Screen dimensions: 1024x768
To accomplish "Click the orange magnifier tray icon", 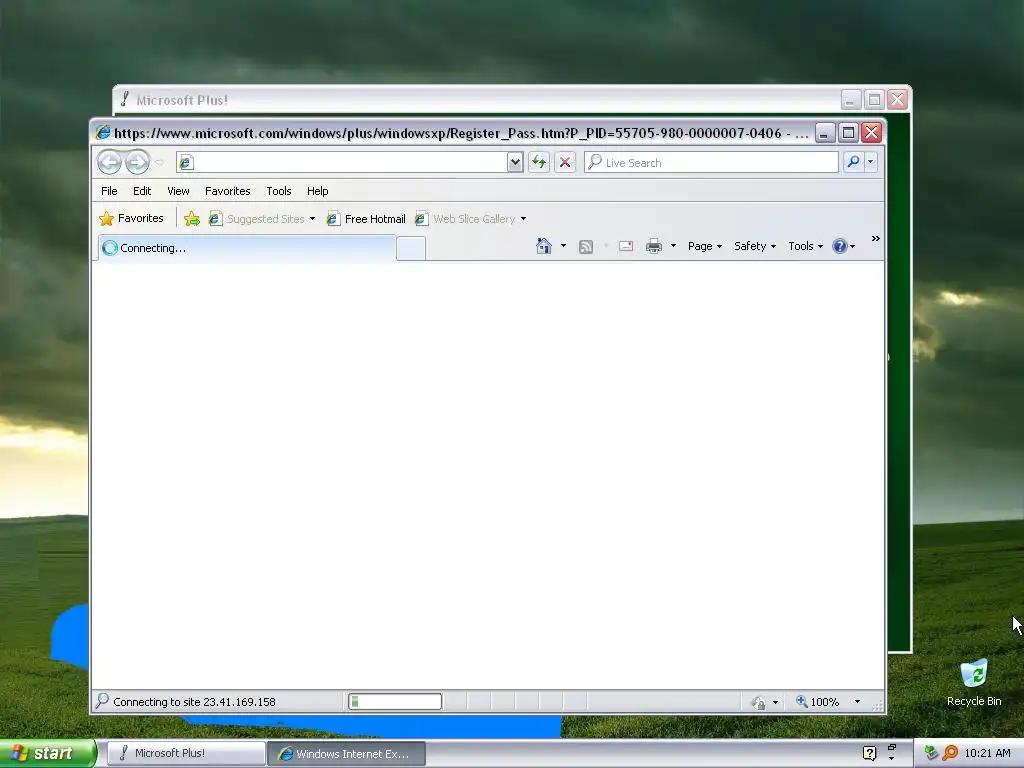I will (950, 753).
